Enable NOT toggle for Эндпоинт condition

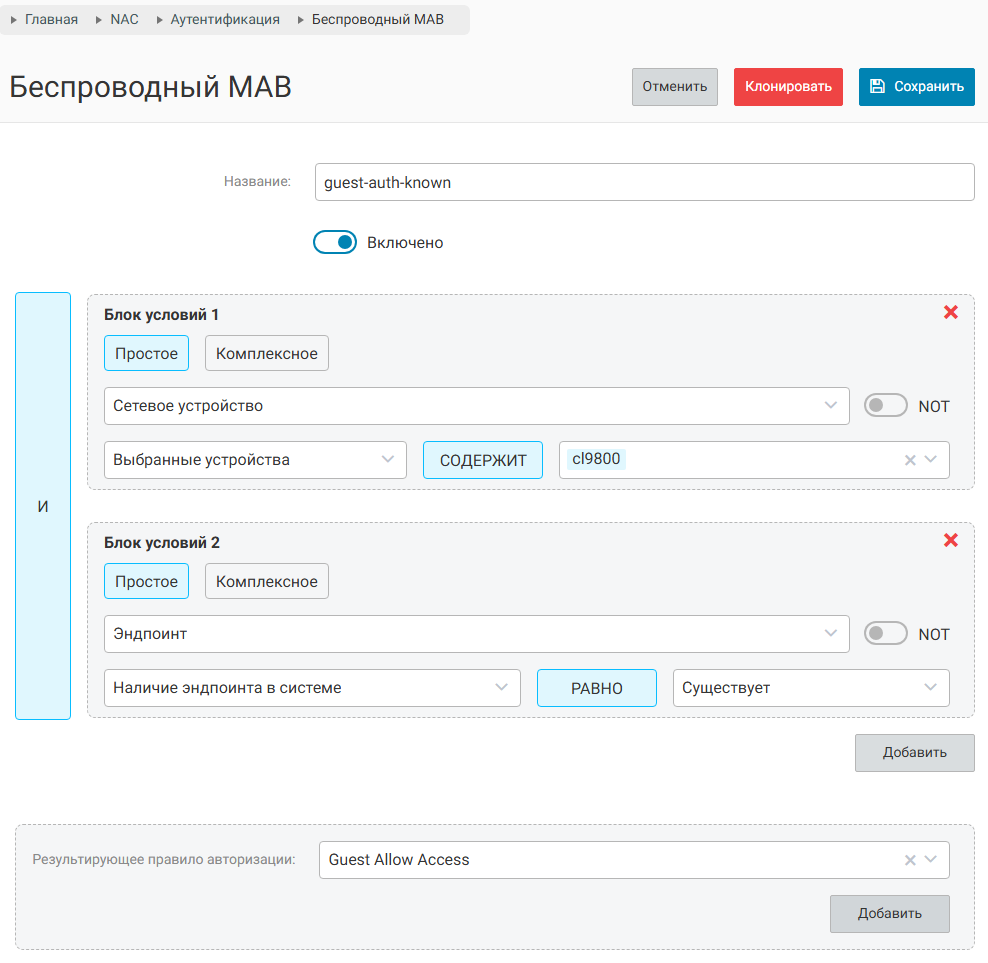coord(885,634)
